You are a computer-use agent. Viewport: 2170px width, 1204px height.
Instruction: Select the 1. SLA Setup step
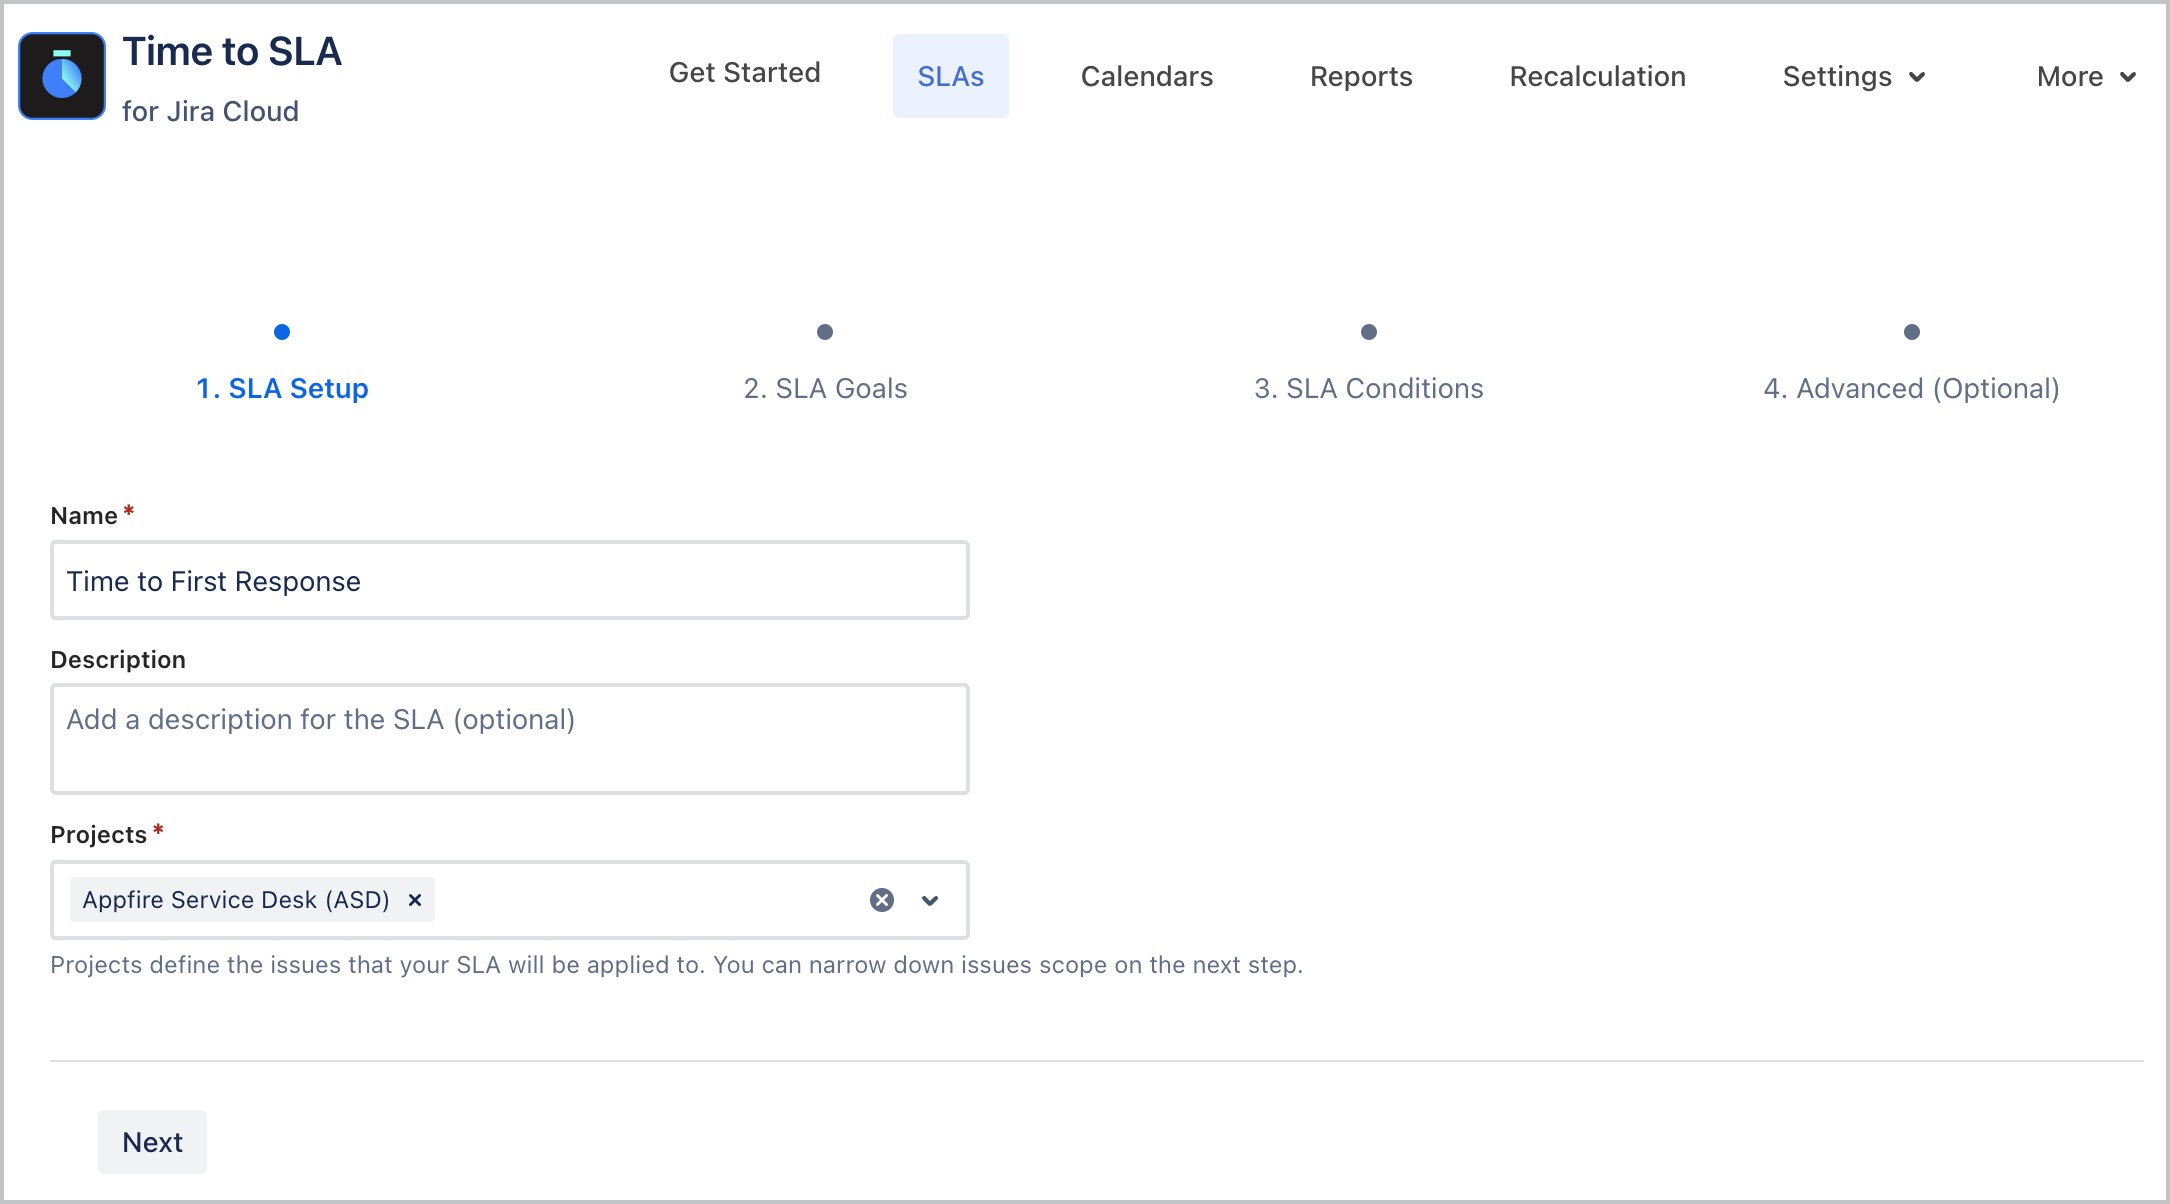coord(282,388)
